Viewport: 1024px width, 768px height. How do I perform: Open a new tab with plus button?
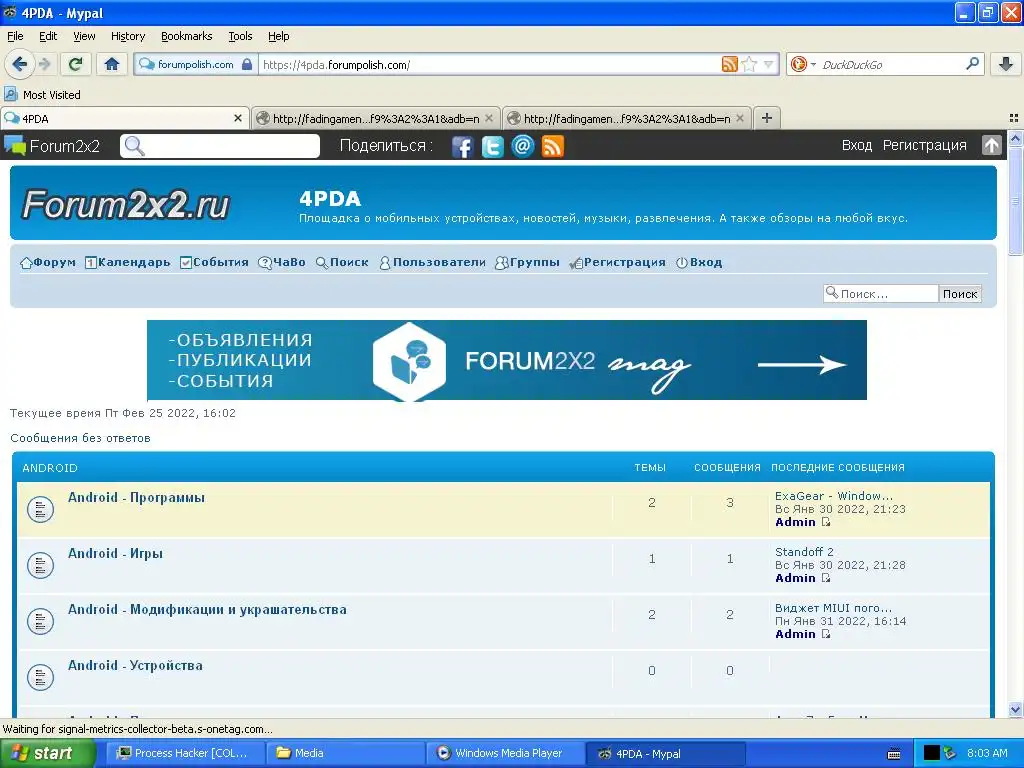click(x=767, y=118)
